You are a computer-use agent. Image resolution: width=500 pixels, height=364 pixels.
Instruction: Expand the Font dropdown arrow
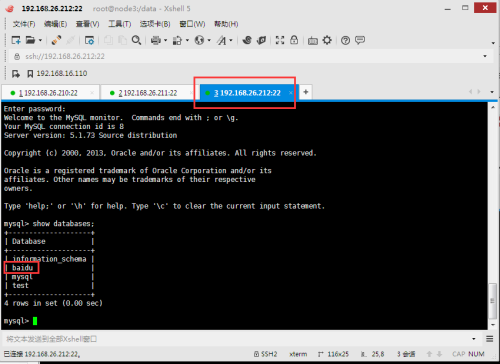[231, 40]
